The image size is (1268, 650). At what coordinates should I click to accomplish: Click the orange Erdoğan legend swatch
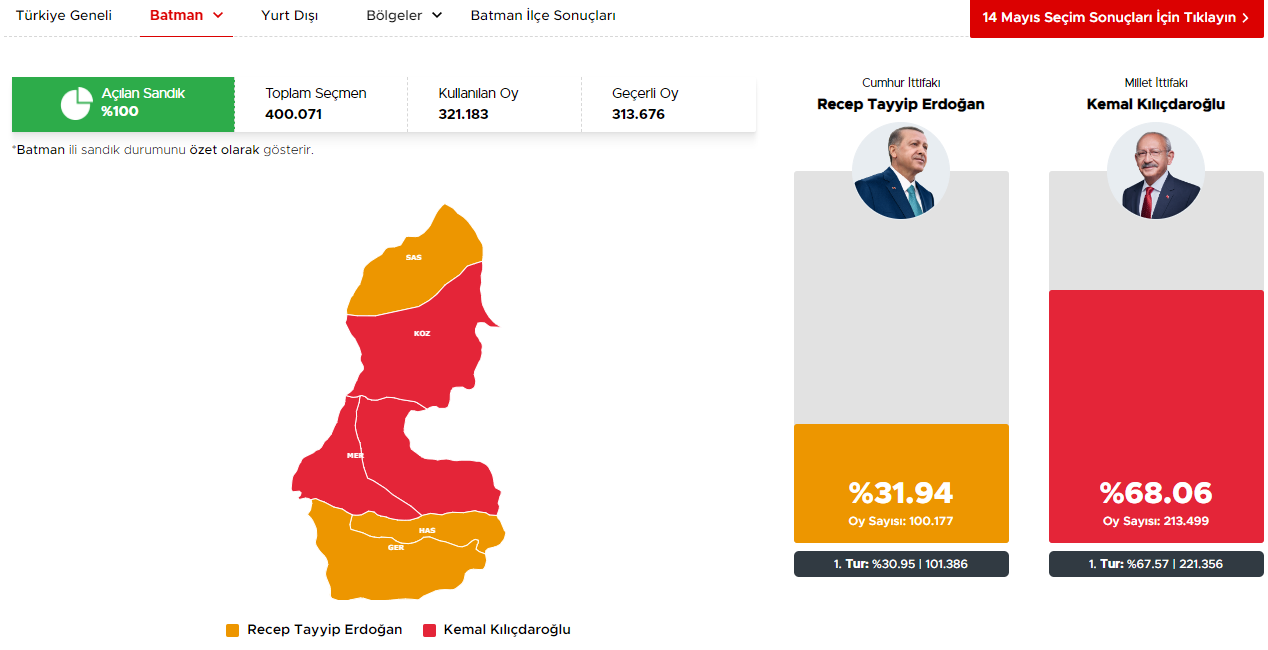click(233, 630)
